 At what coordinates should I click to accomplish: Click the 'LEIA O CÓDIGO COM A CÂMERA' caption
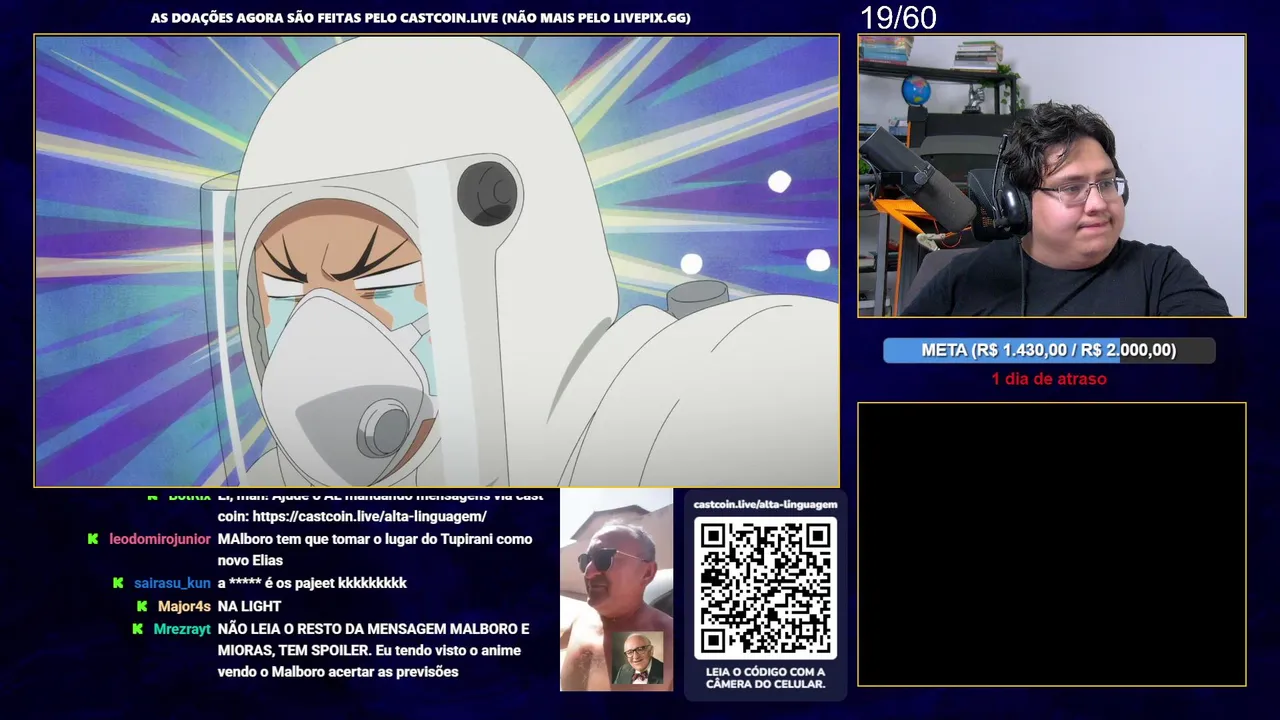pyautogui.click(x=765, y=678)
